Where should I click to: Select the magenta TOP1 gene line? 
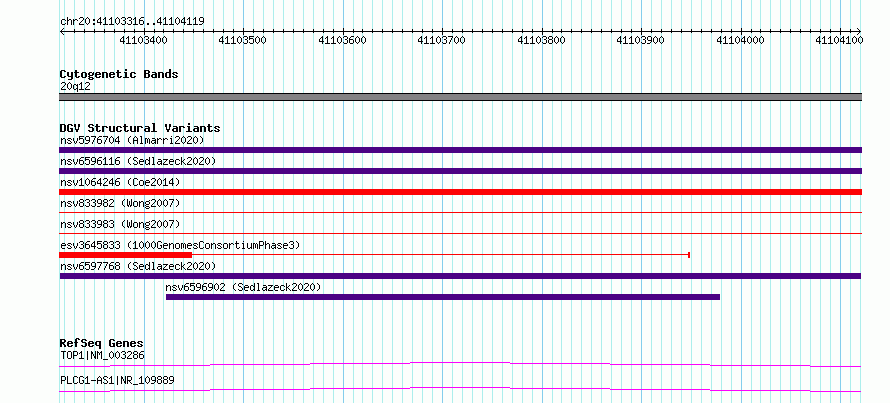tap(460, 364)
